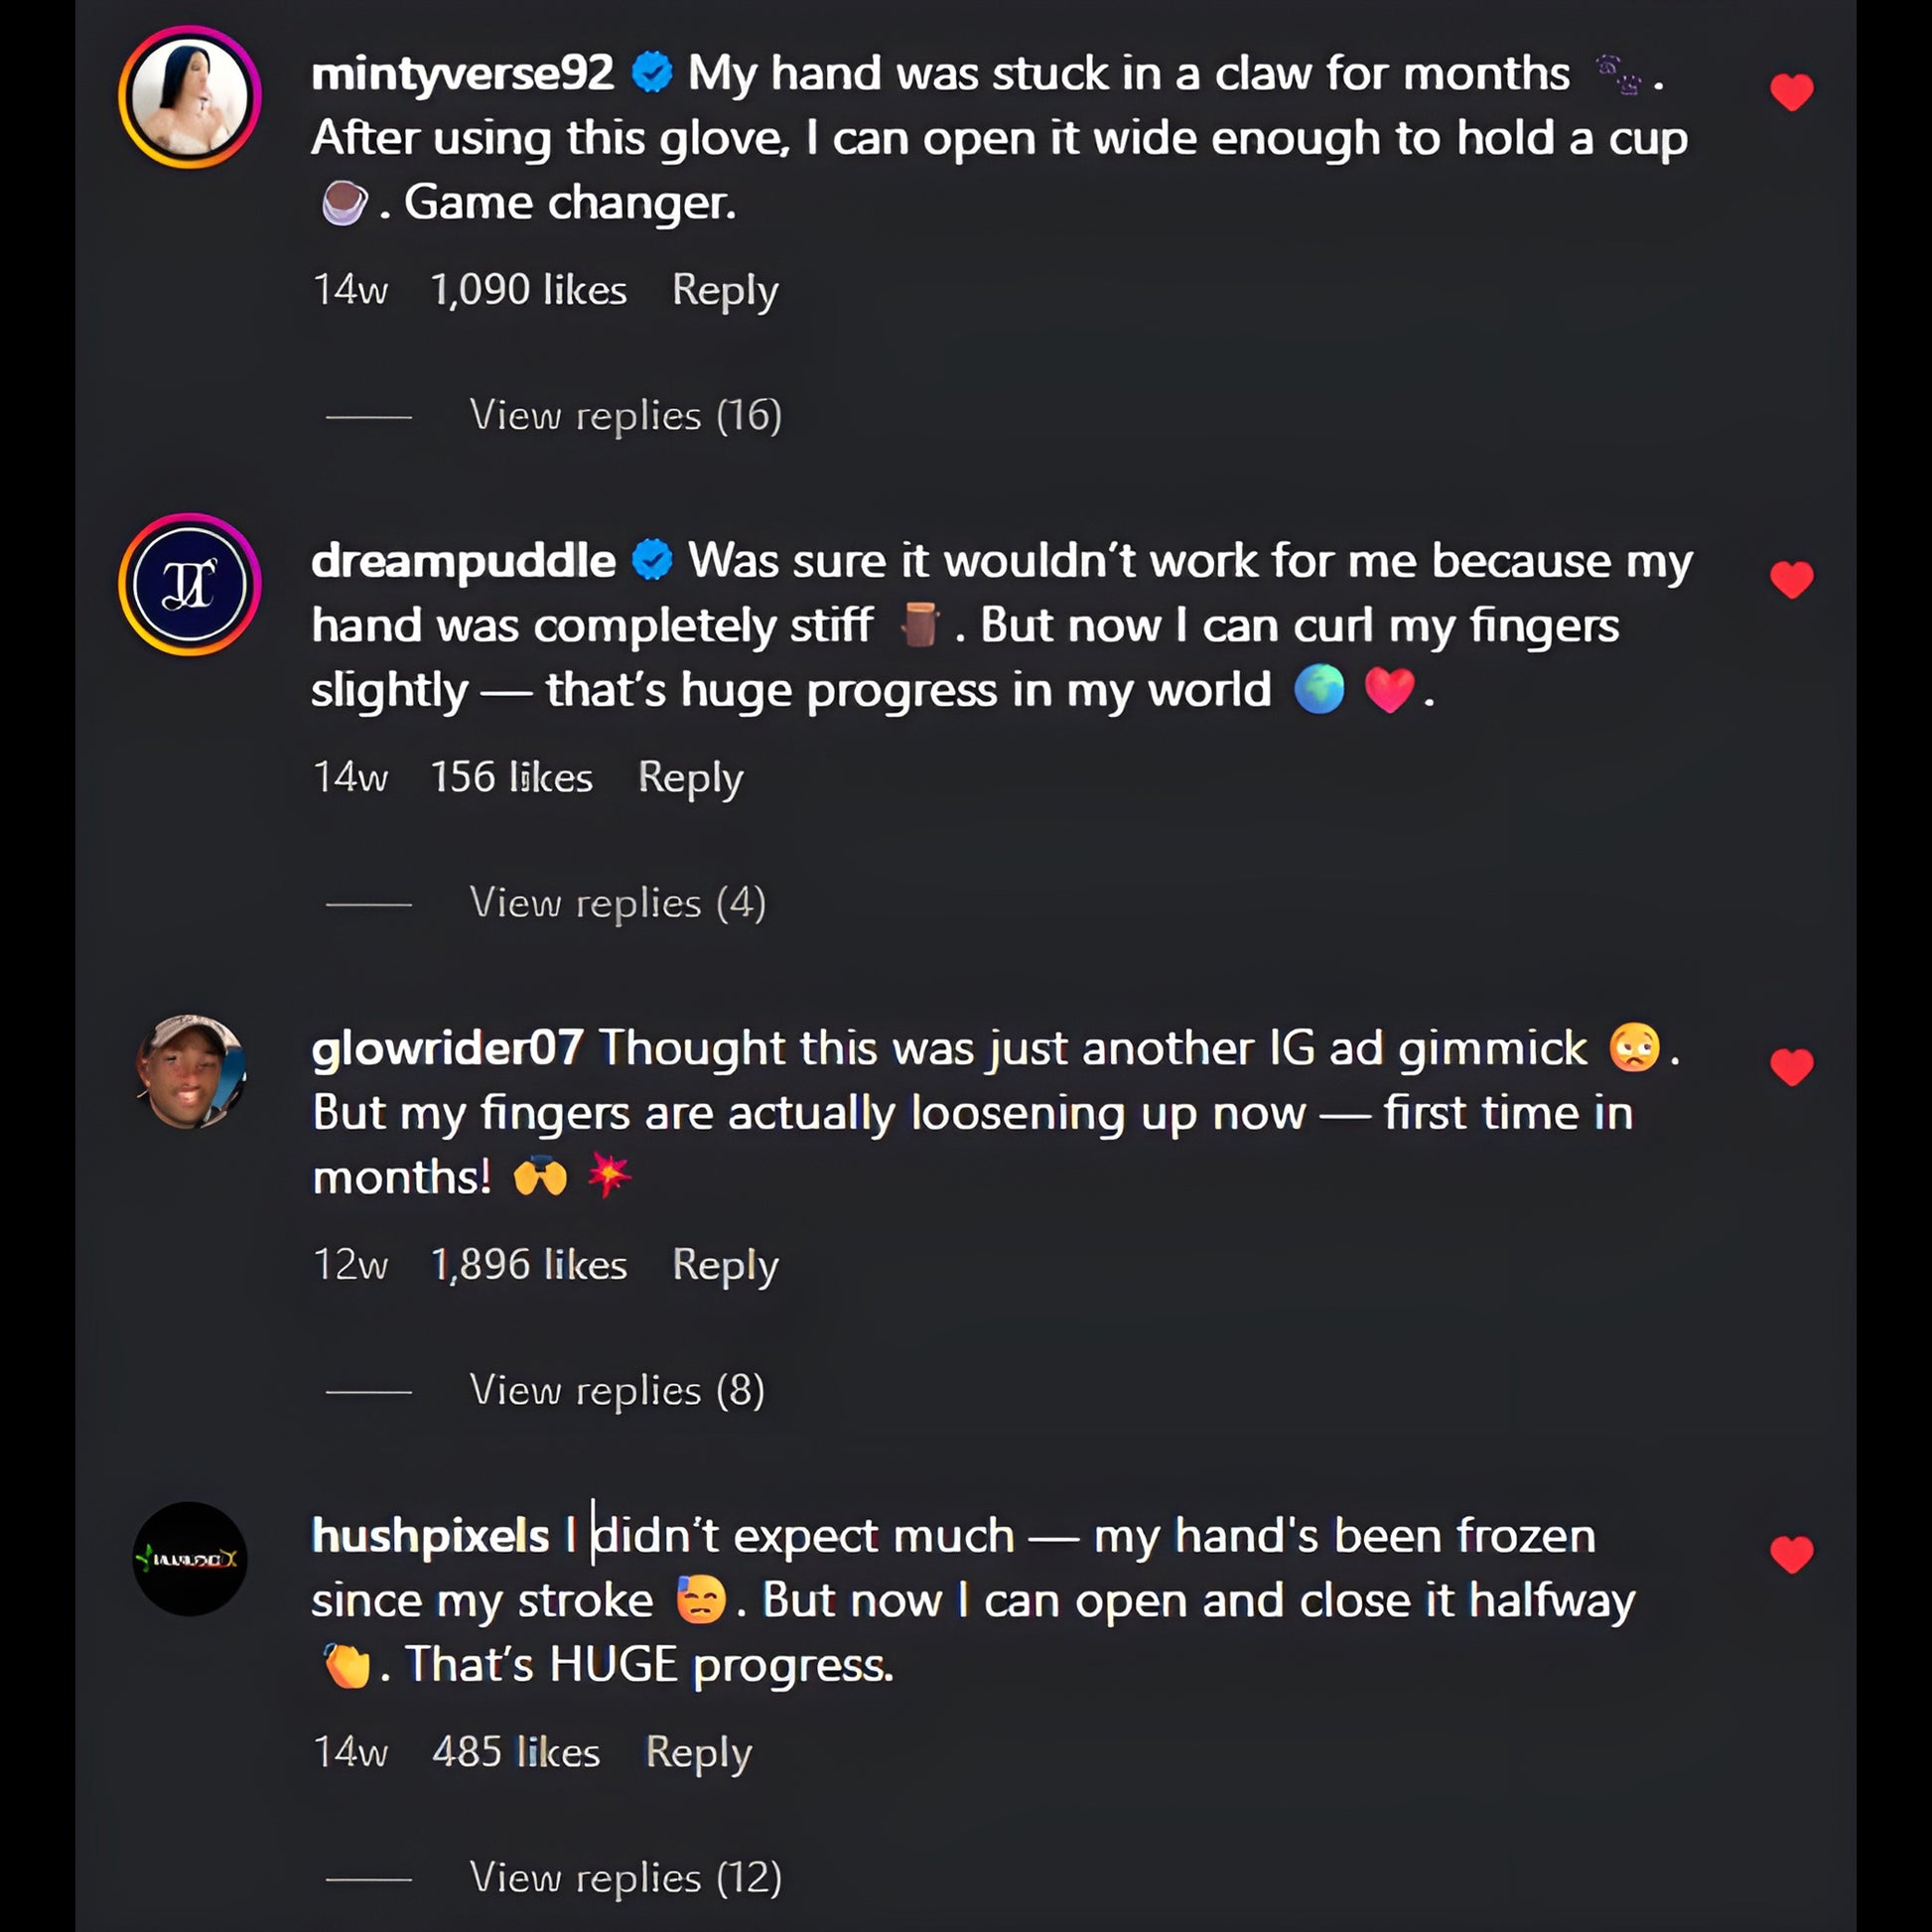The image size is (1932, 1932).
Task: Click the verified badge beside dreampuddle
Action: pos(652,560)
